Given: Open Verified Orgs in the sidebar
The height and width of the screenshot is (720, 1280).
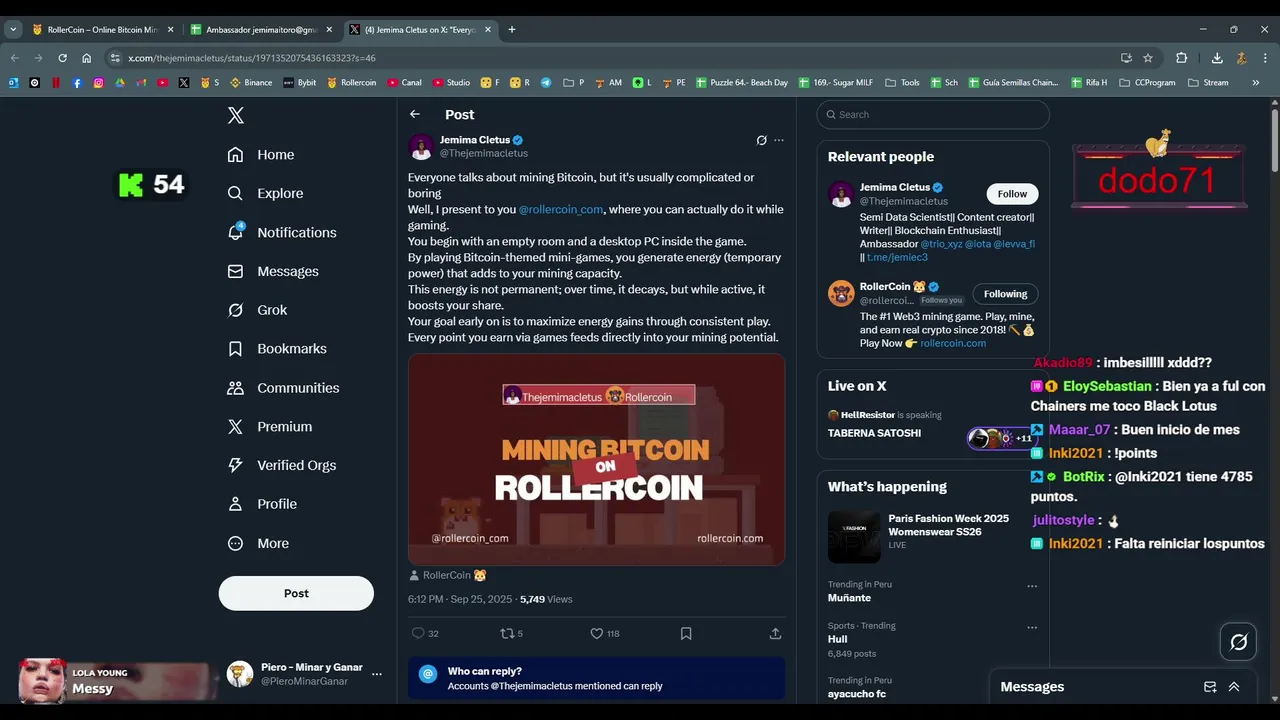Looking at the screenshot, I should click(x=282, y=465).
